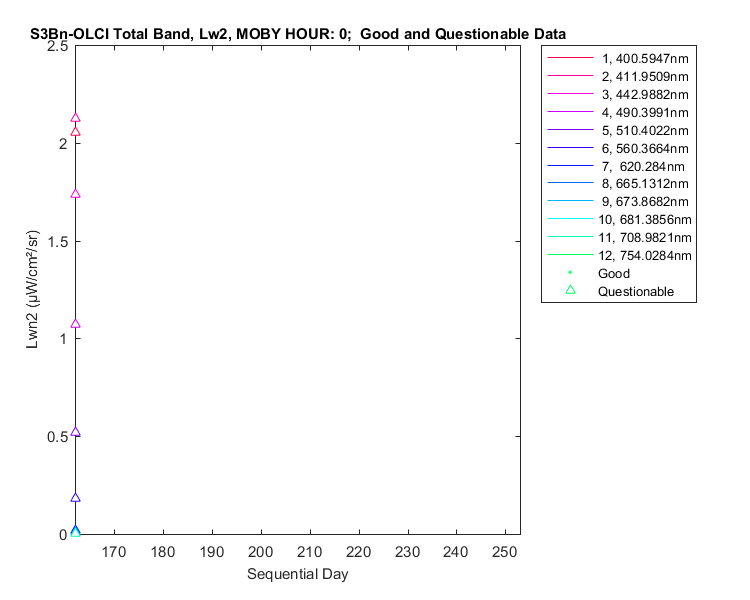Select the topmost magenta triangle data point

point(75,118)
